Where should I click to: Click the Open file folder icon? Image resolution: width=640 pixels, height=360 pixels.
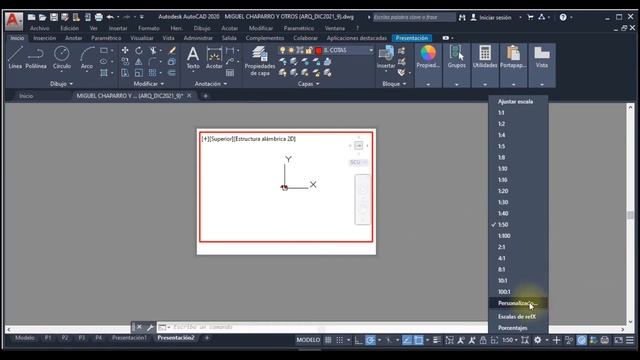pyautogui.click(x=42, y=17)
